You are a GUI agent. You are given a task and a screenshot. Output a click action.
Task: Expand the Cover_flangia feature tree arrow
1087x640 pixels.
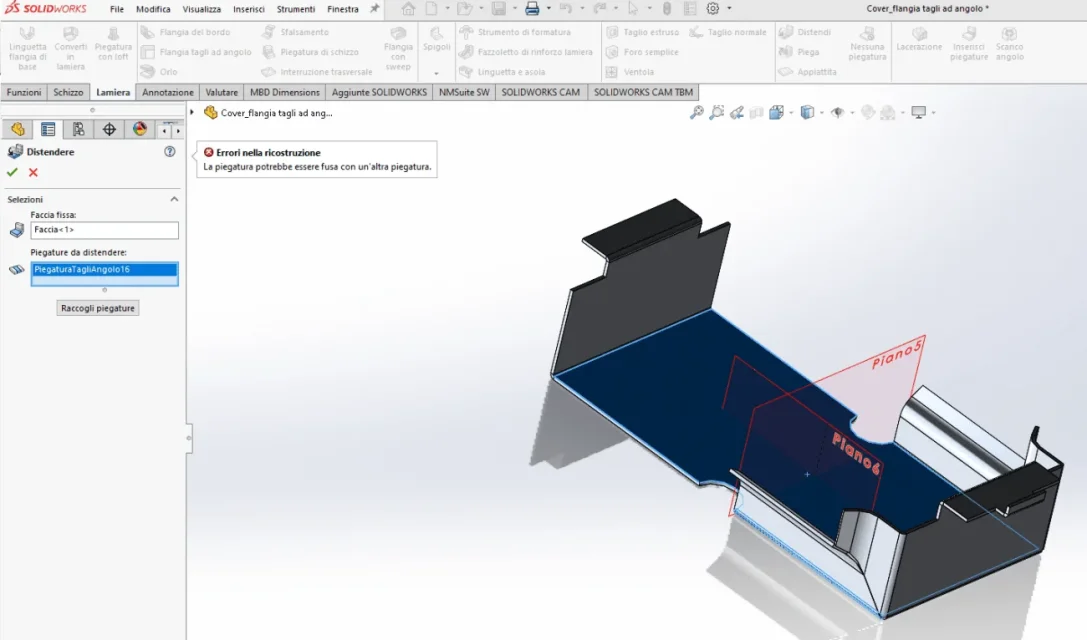[x=192, y=112]
